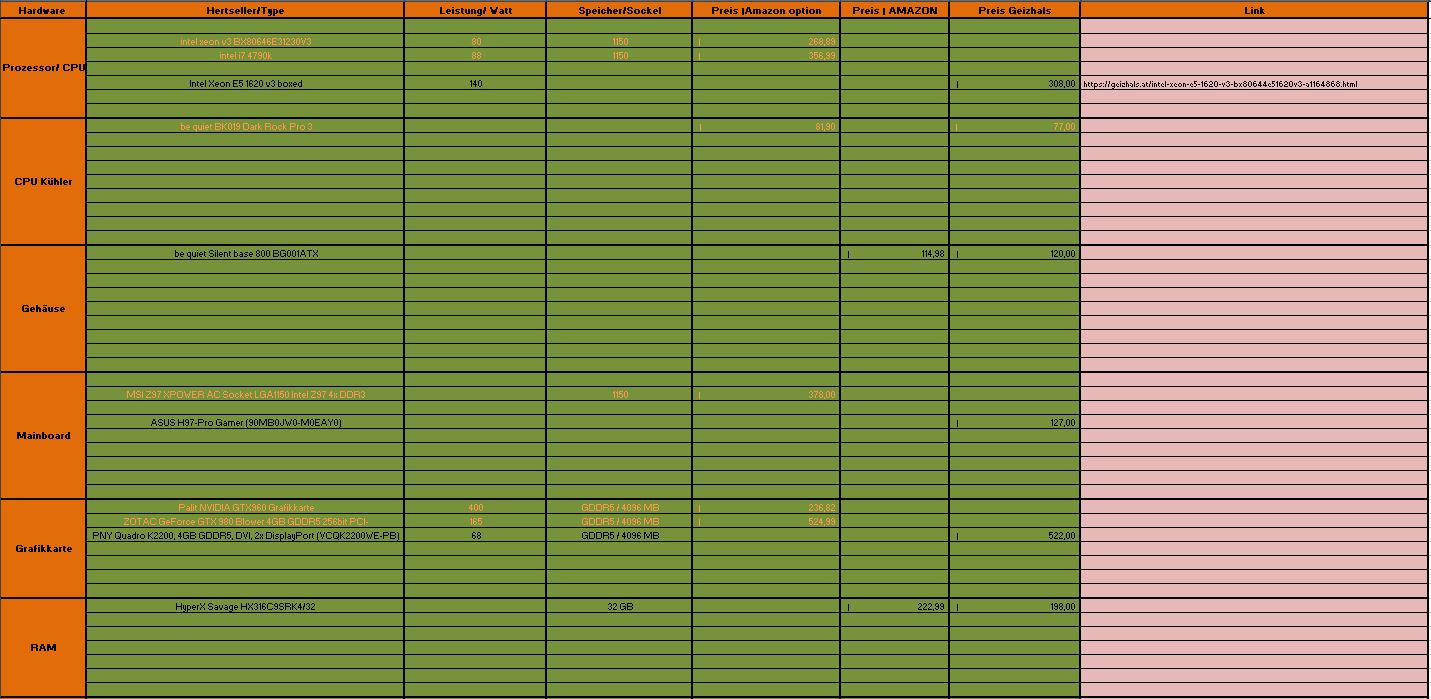Viewport: 1431px width, 699px height.
Task: Click the intel xeon v3 BX80646E31230V3 cell
Action: pos(245,42)
